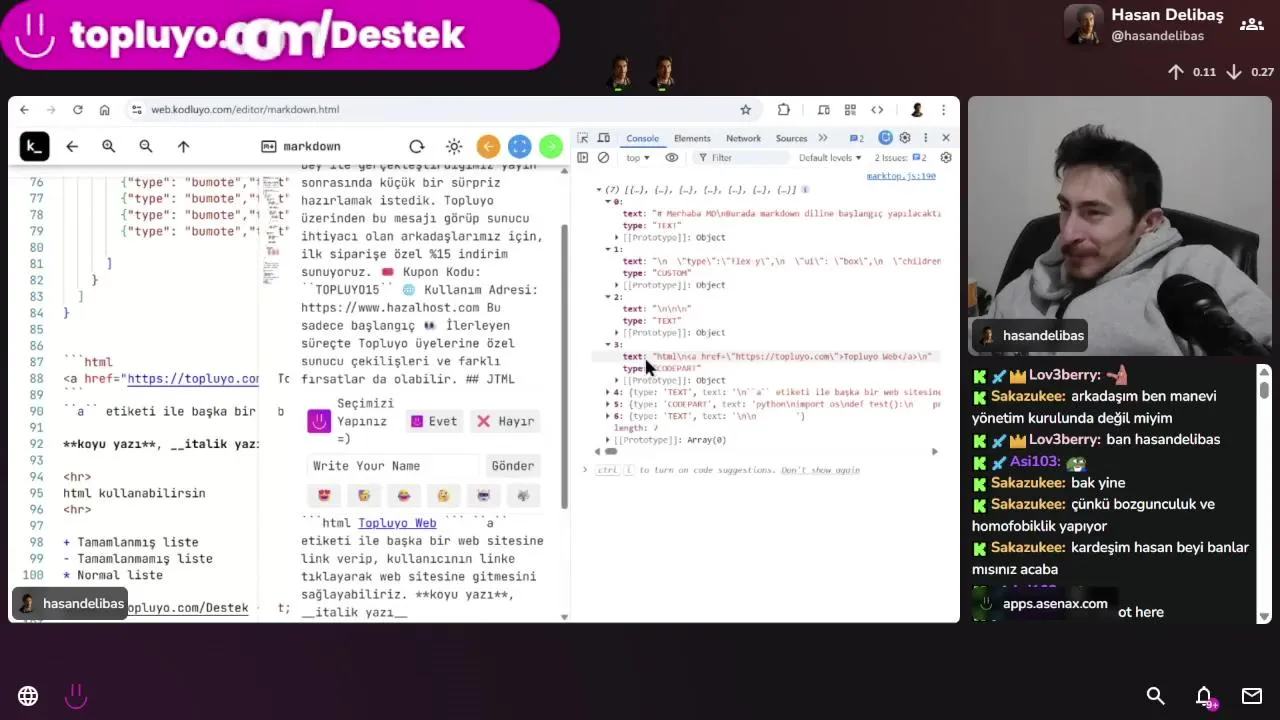Zoom out with the minus magnifier icon
The width and height of the screenshot is (1280, 720).
click(146, 146)
